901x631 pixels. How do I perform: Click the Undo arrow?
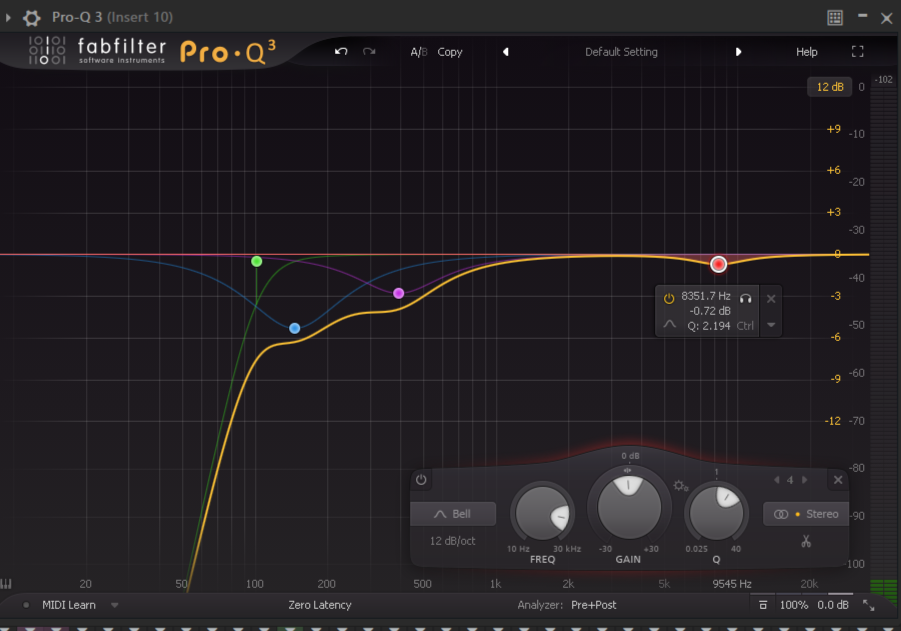341,52
